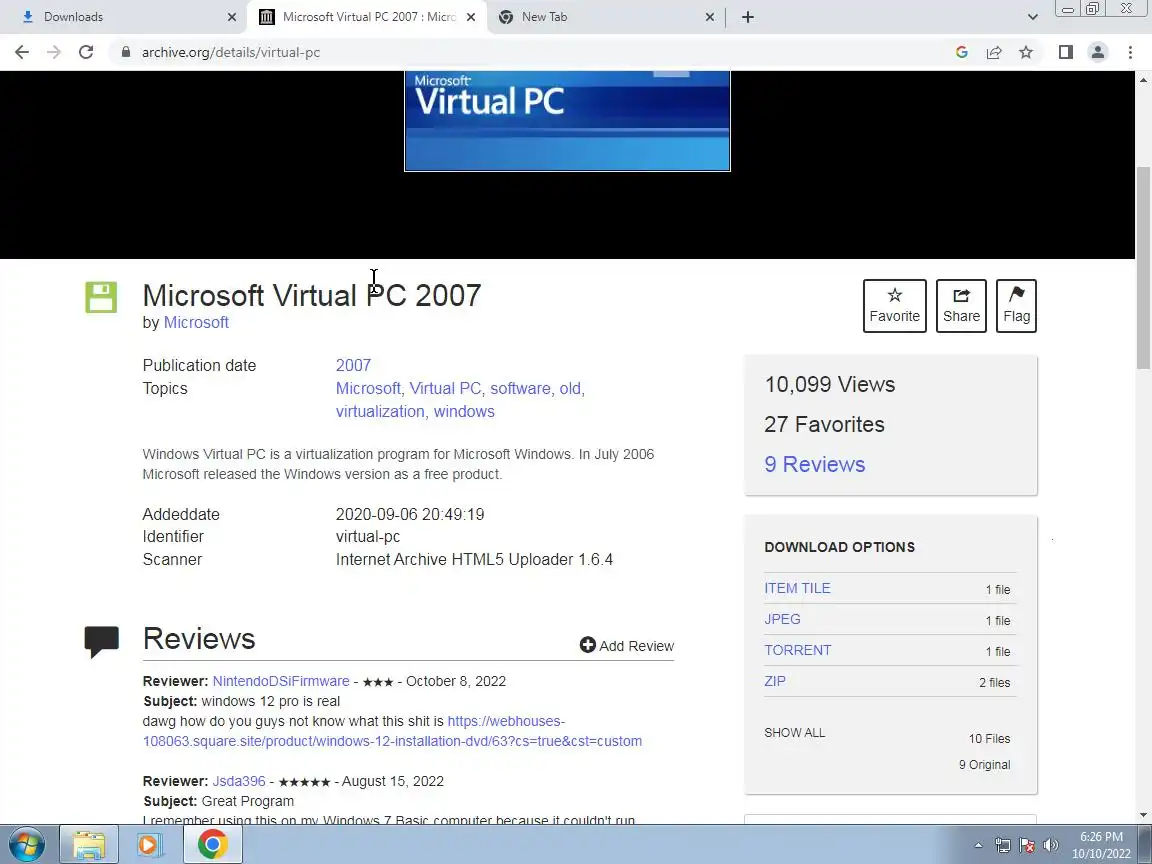Click the Microsoft Virtual PC 2007 title
Screen dimensions: 1152x864
tap(312, 295)
